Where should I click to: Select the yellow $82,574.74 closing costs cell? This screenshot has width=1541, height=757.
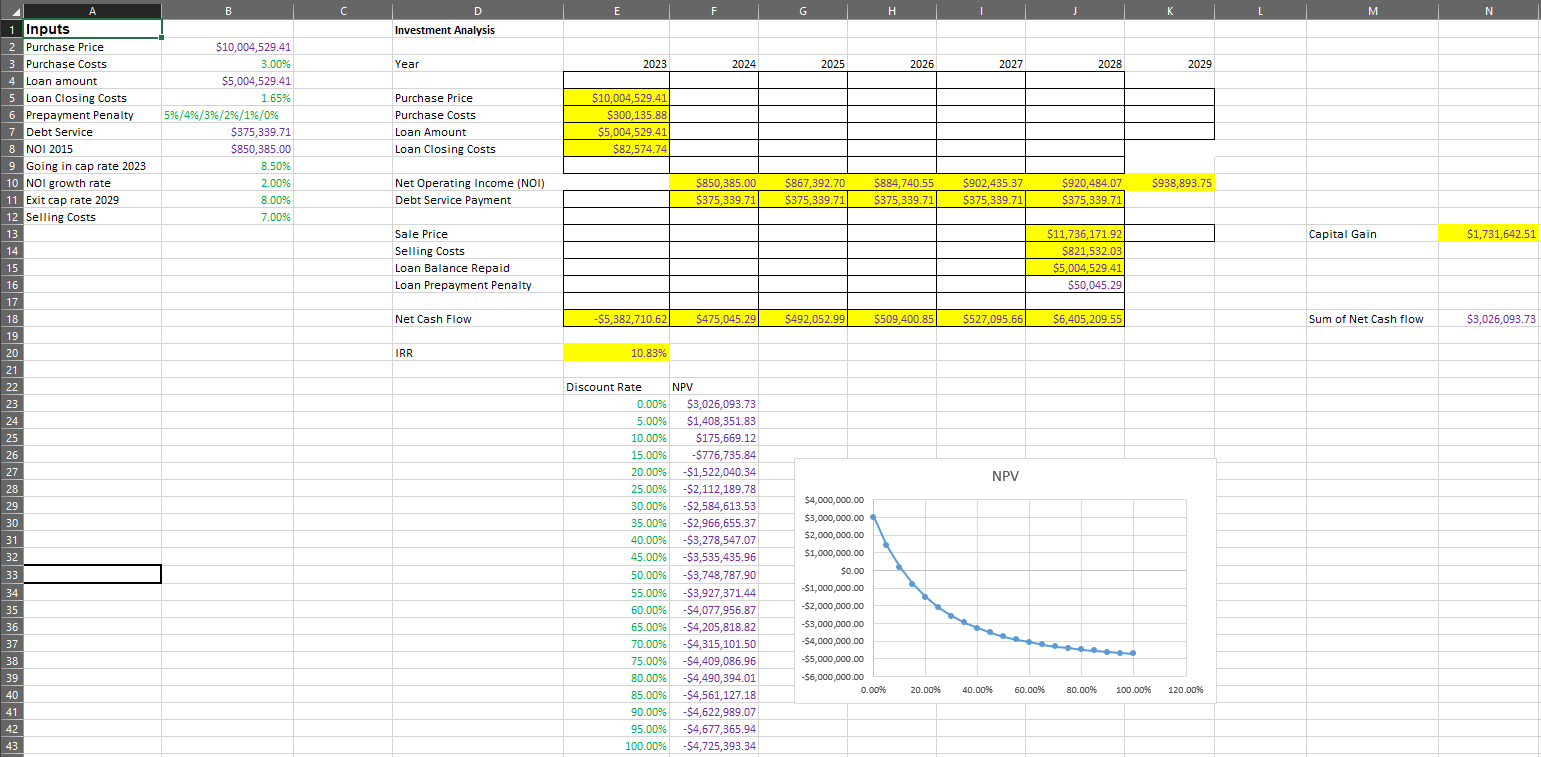pos(616,149)
